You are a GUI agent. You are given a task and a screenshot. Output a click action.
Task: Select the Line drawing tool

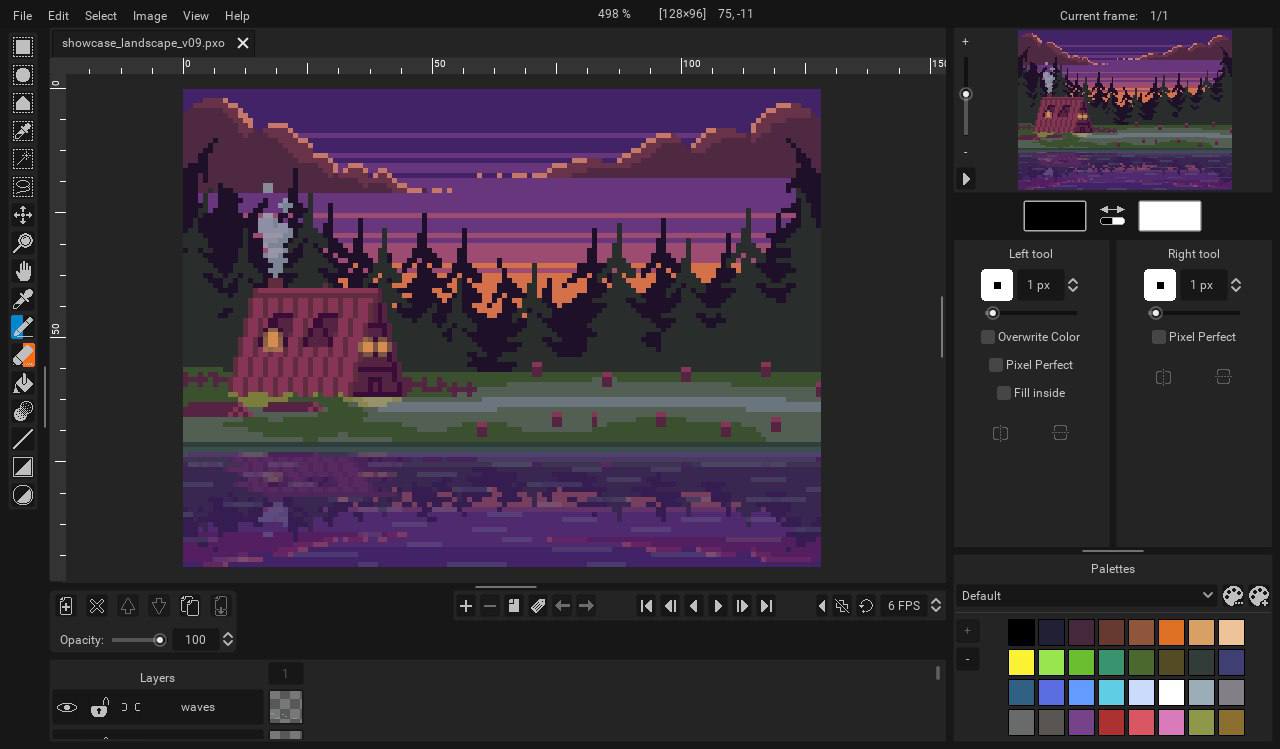(23, 439)
